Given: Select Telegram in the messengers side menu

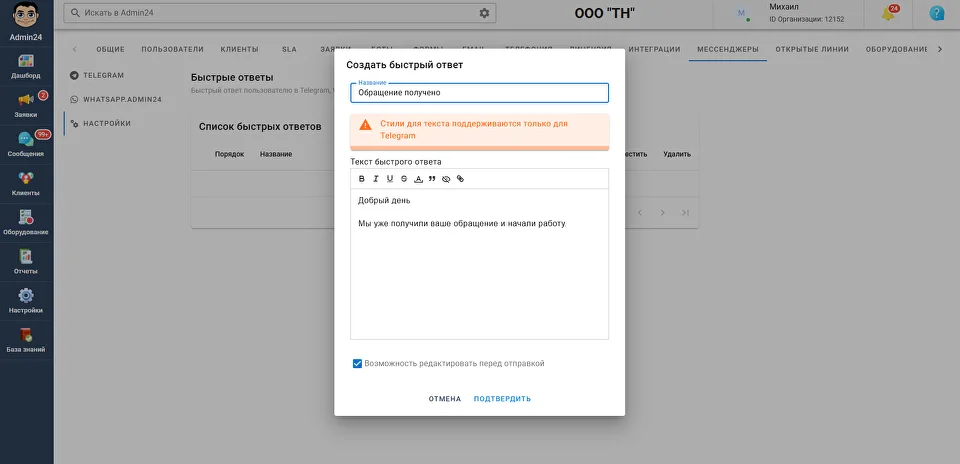Looking at the screenshot, I should [103, 75].
